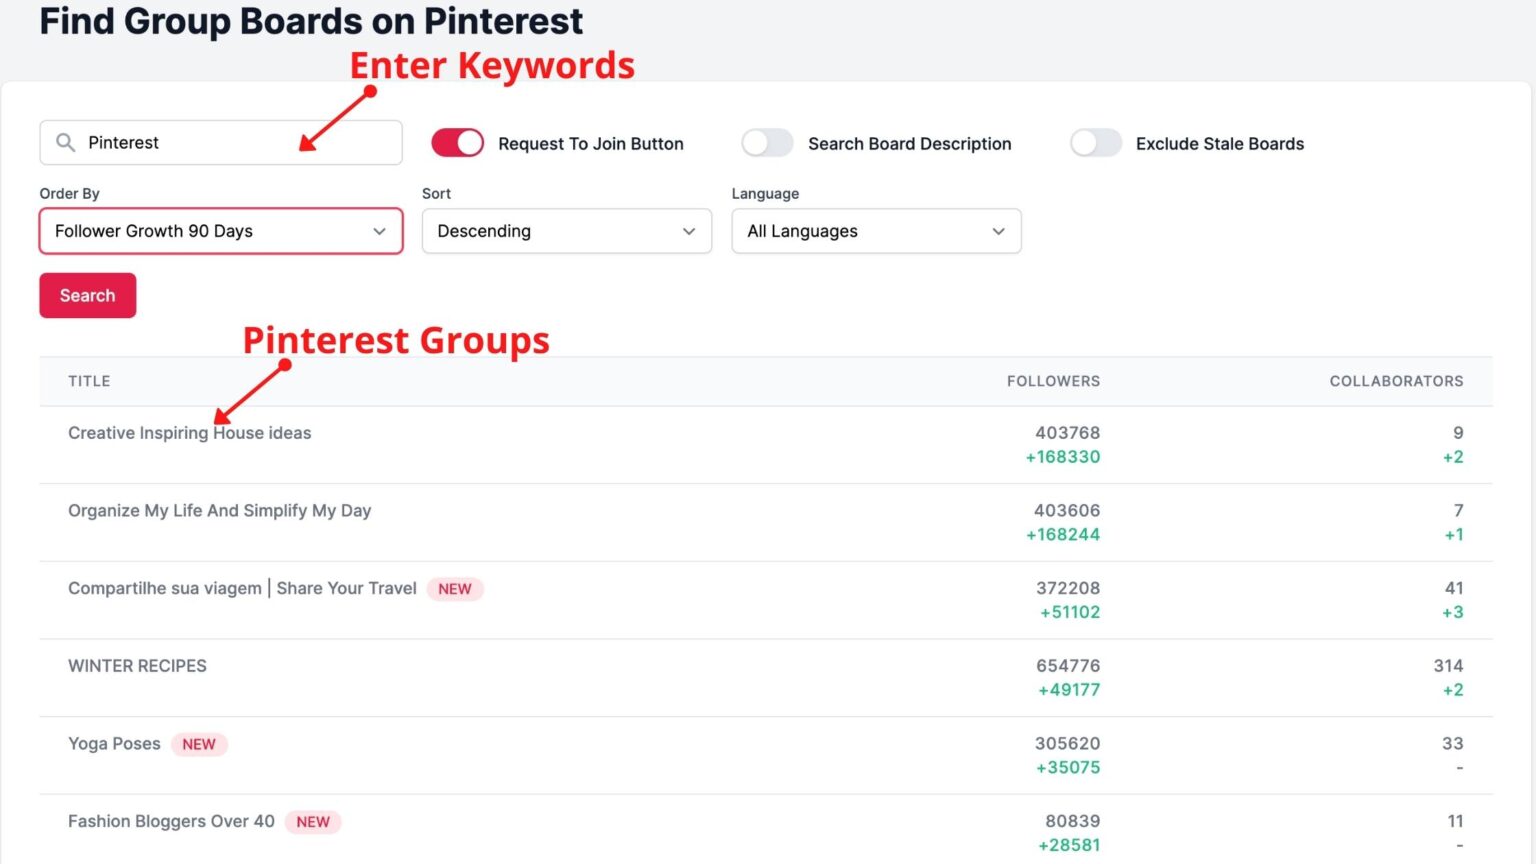The height and width of the screenshot is (864, 1536).
Task: Click the magnifying glass search icon
Action: tap(64, 142)
